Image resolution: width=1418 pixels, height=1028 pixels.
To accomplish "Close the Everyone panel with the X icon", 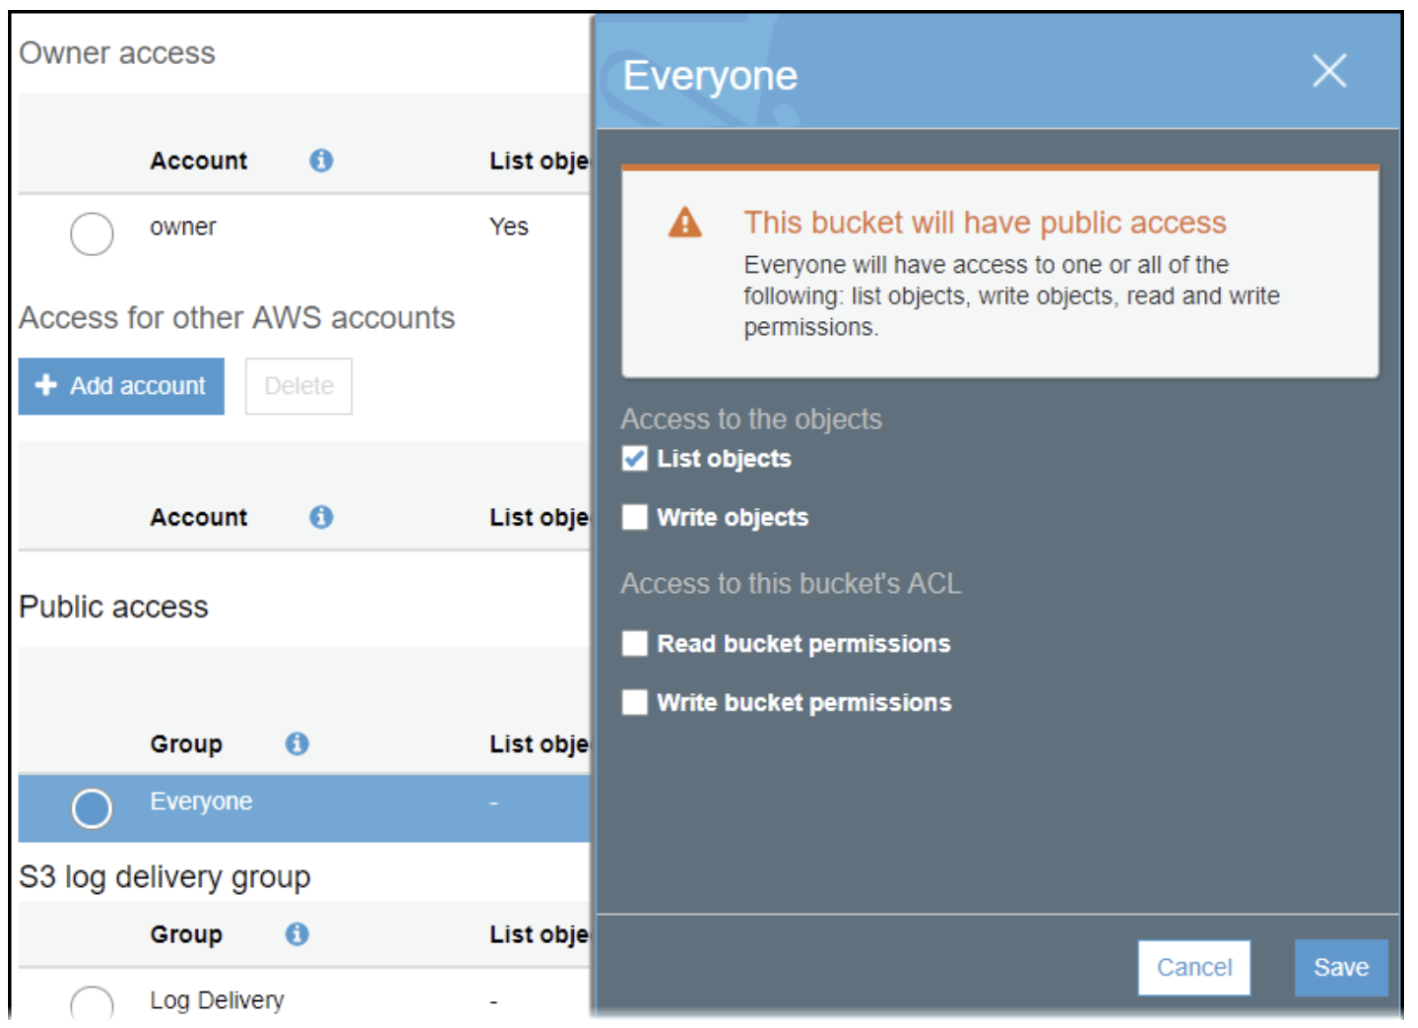I will click(1329, 71).
